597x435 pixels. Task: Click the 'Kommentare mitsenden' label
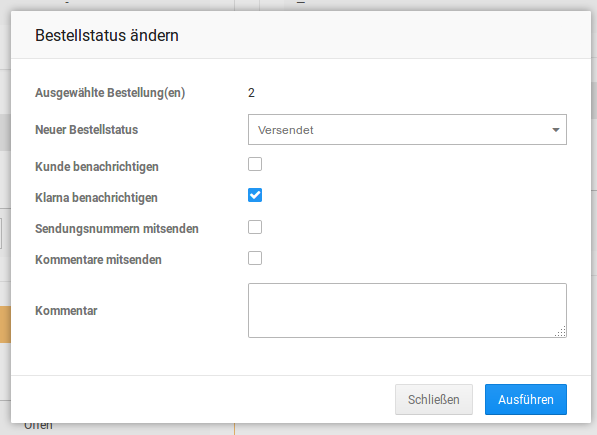(98, 260)
